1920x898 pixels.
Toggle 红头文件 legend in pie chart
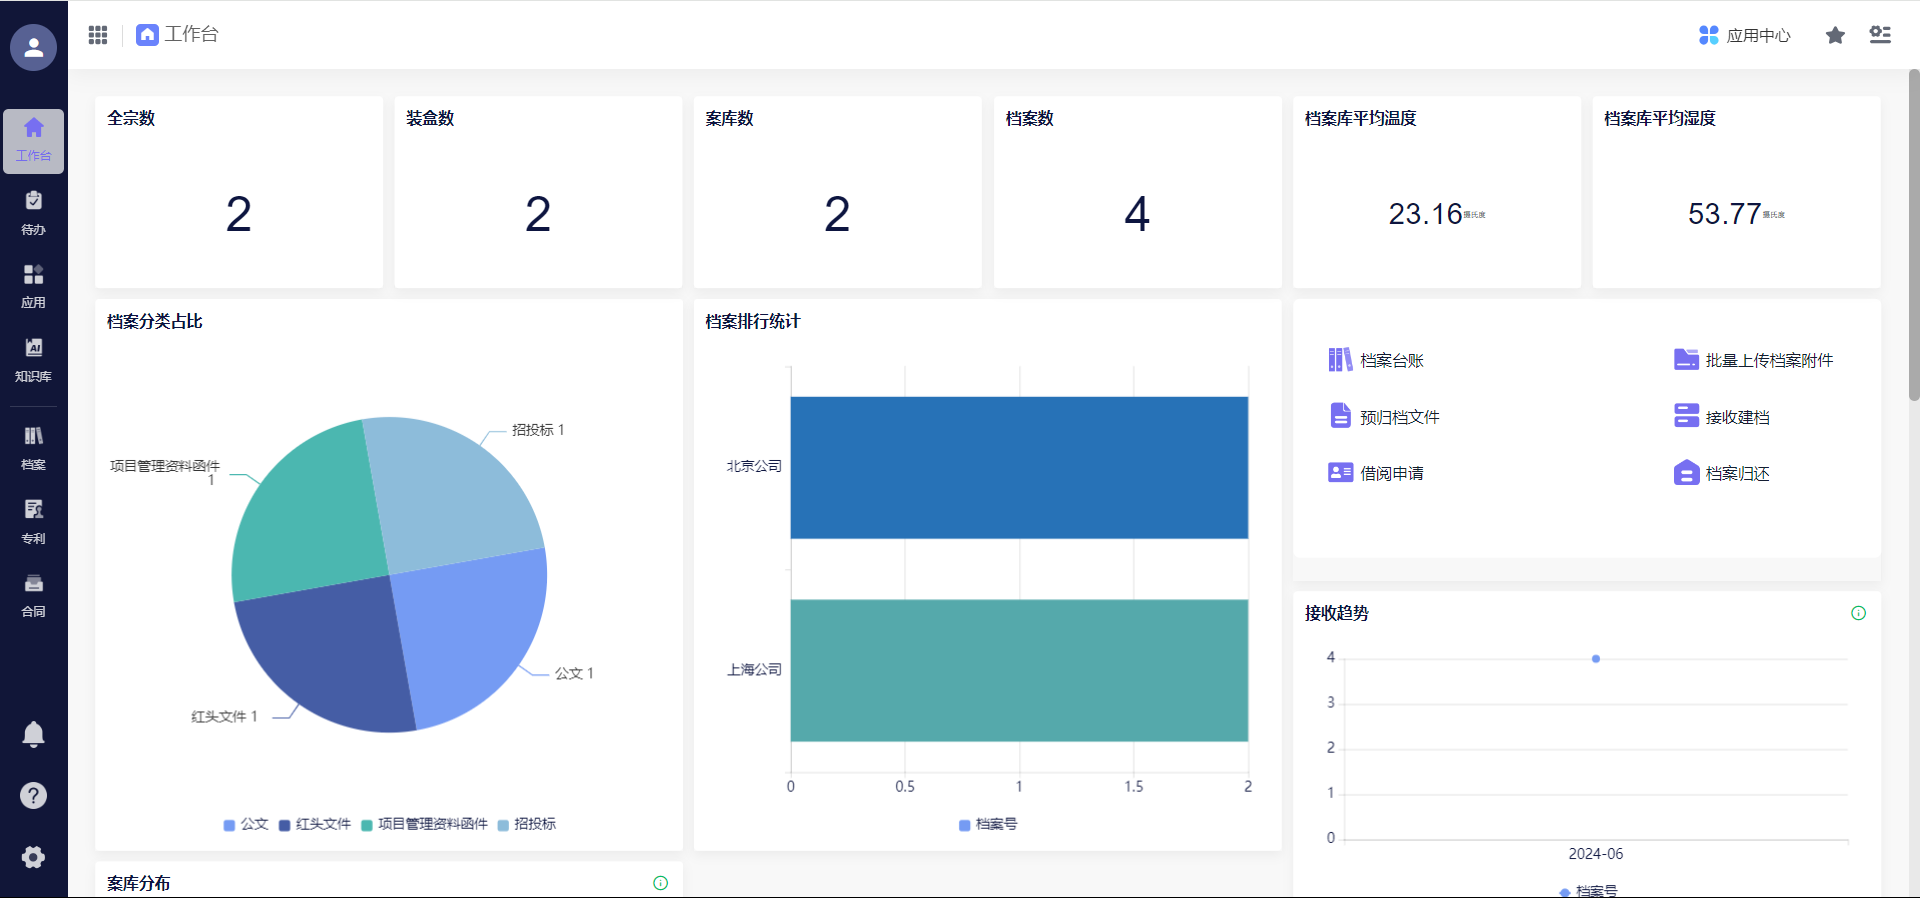[315, 824]
